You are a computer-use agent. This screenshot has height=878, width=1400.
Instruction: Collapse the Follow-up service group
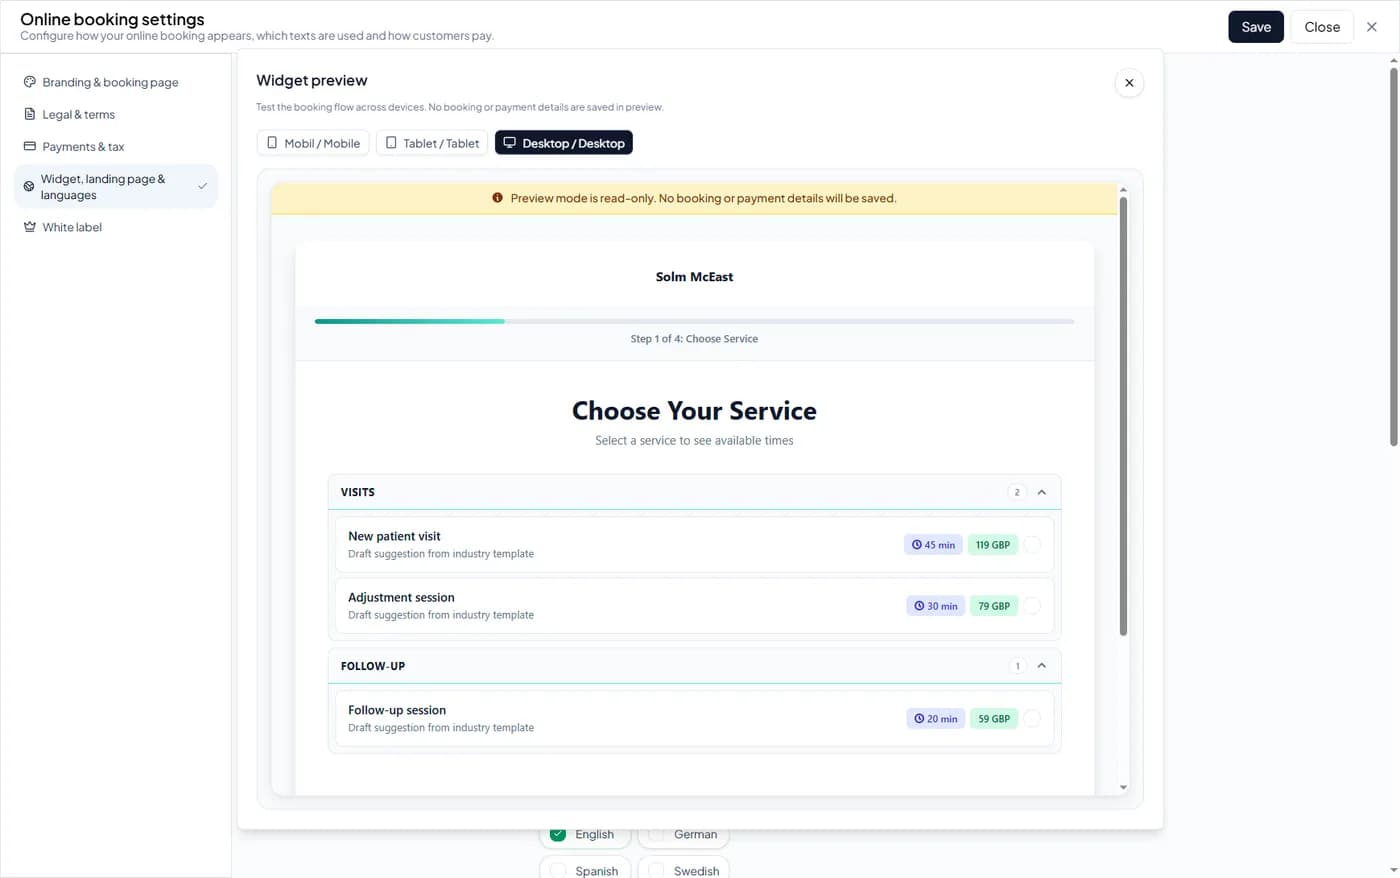tap(1041, 666)
